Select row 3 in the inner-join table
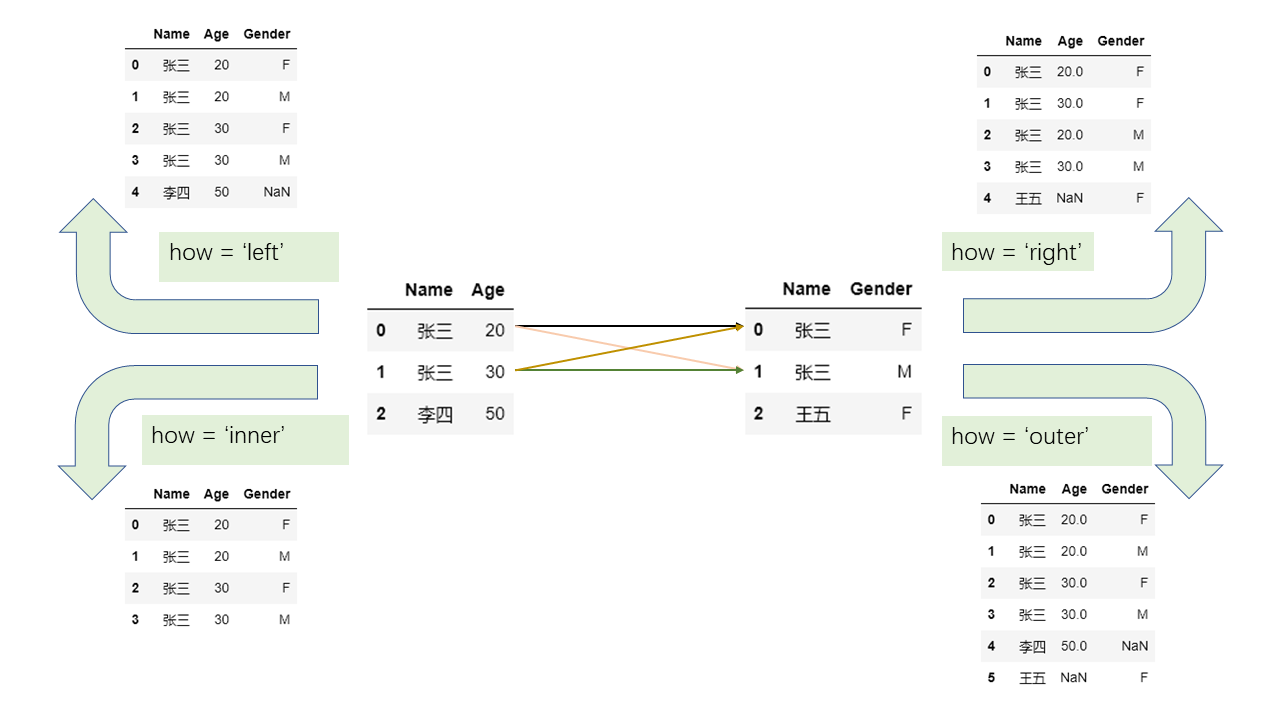Screen dimensions: 1280x720 point(211,620)
